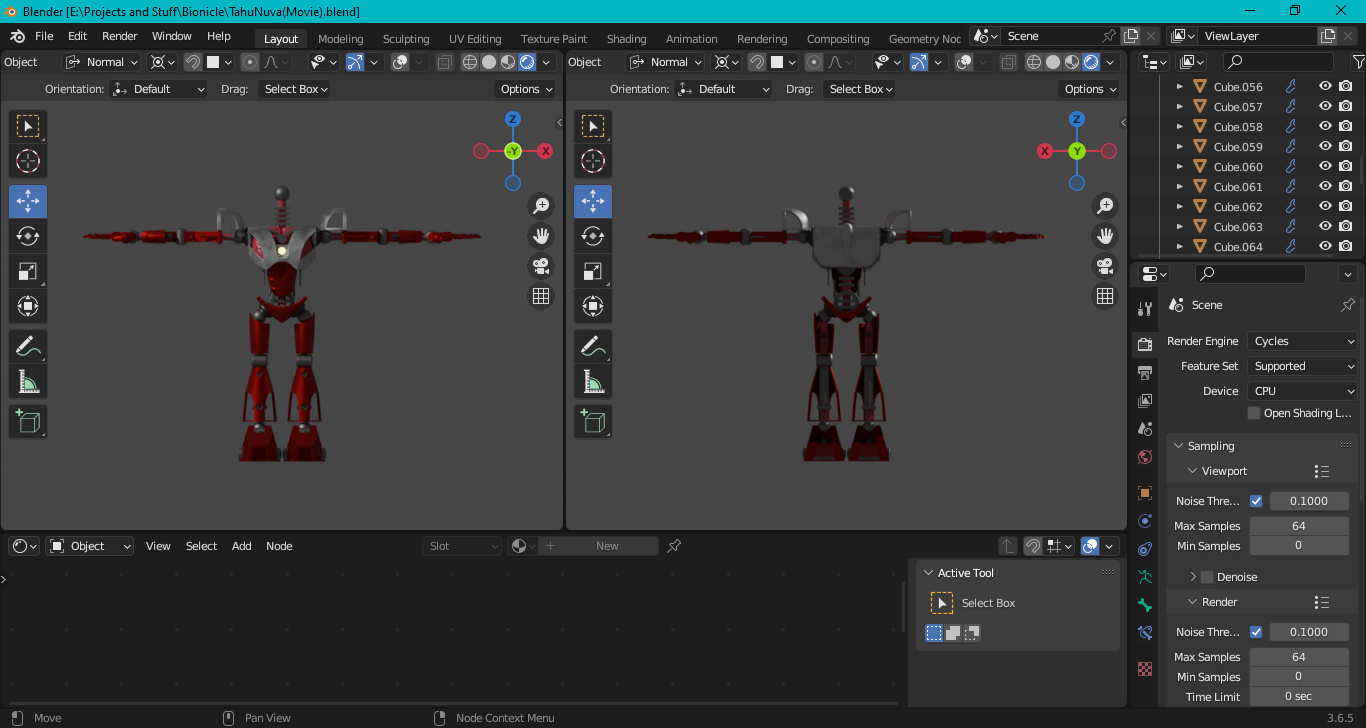1366x728 pixels.
Task: Open the World properties tab
Action: [x=1145, y=457]
